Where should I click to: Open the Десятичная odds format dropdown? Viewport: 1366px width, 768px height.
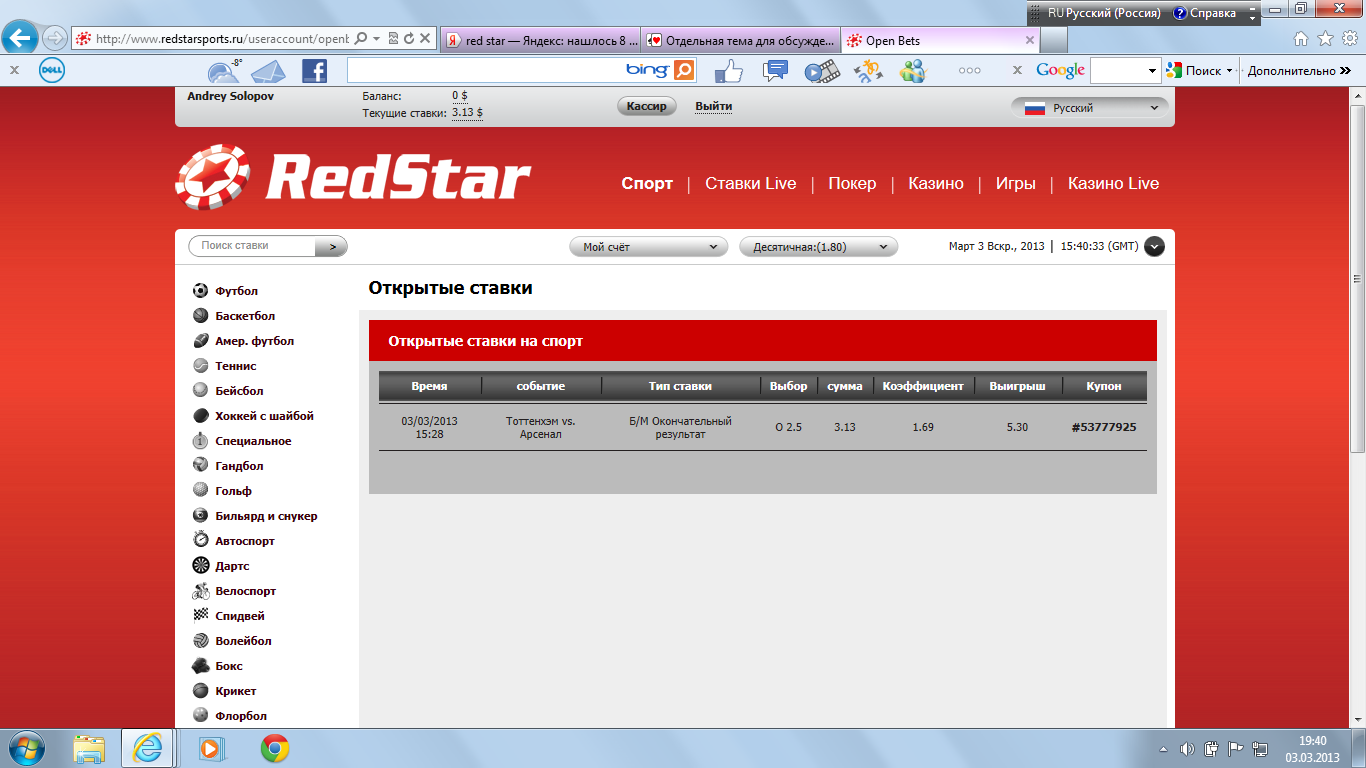818,247
